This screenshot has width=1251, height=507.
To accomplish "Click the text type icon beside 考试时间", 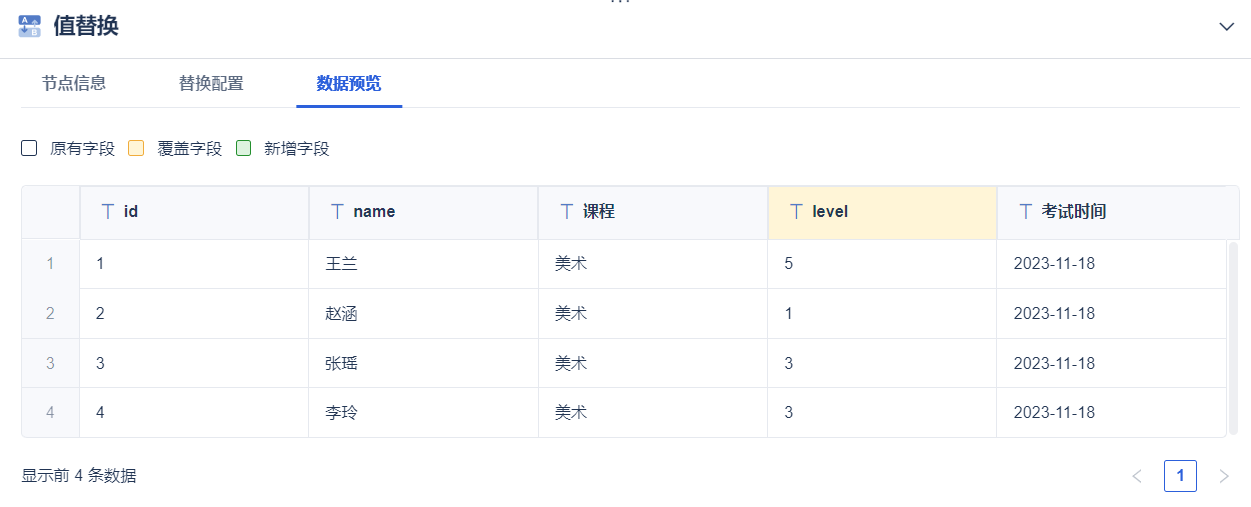I will (x=1025, y=212).
